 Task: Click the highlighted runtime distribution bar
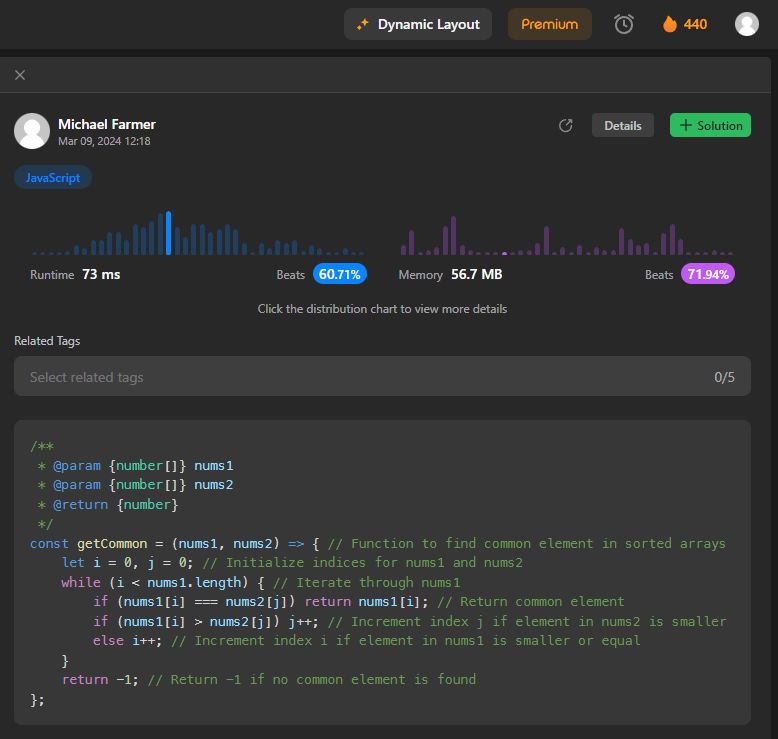point(168,234)
